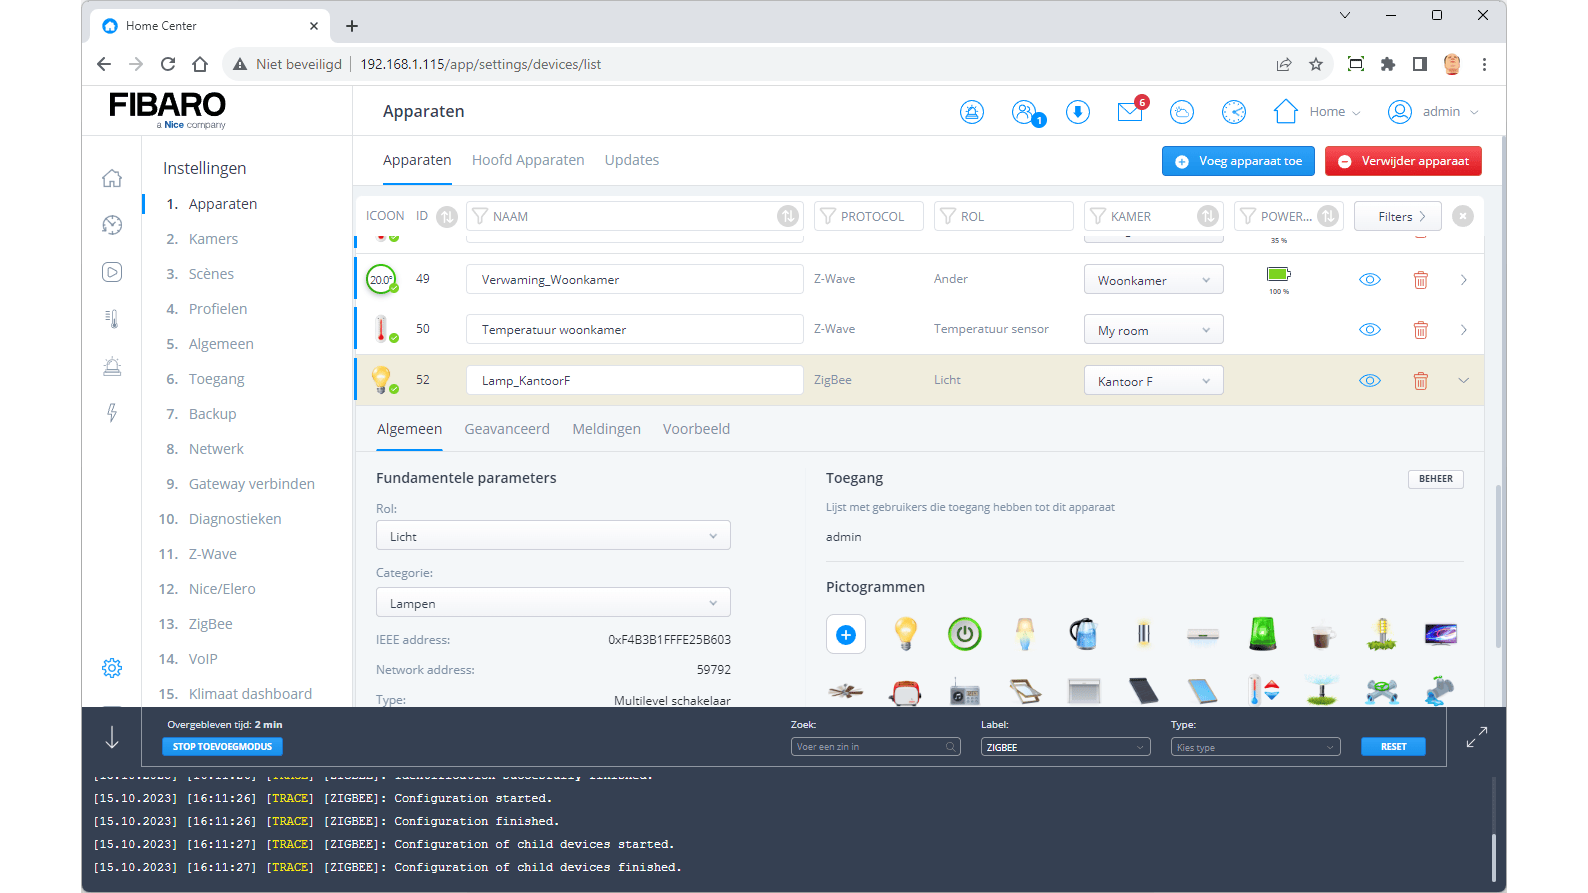Viewport: 1588px width, 893px height.
Task: Click the download update icon in header
Action: point(1078,112)
